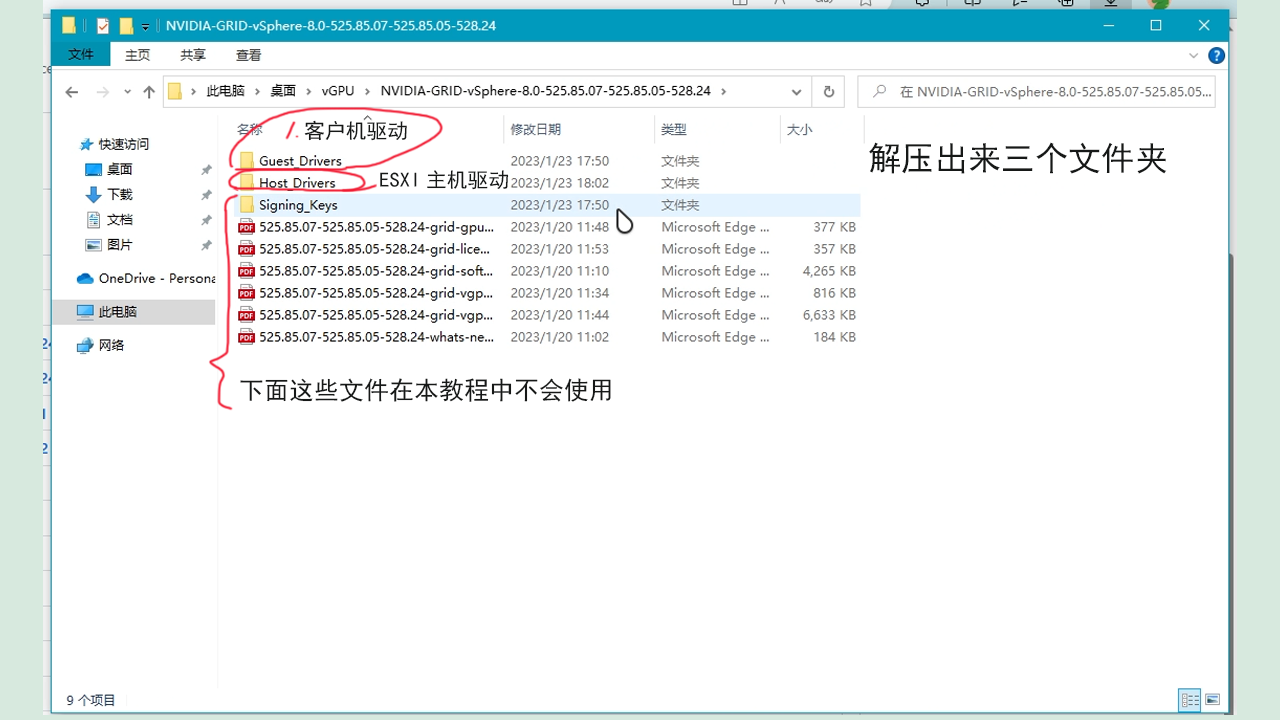Click the 桌面 pin icon in sidebar
Screen dimensions: 1280x720
click(206, 170)
